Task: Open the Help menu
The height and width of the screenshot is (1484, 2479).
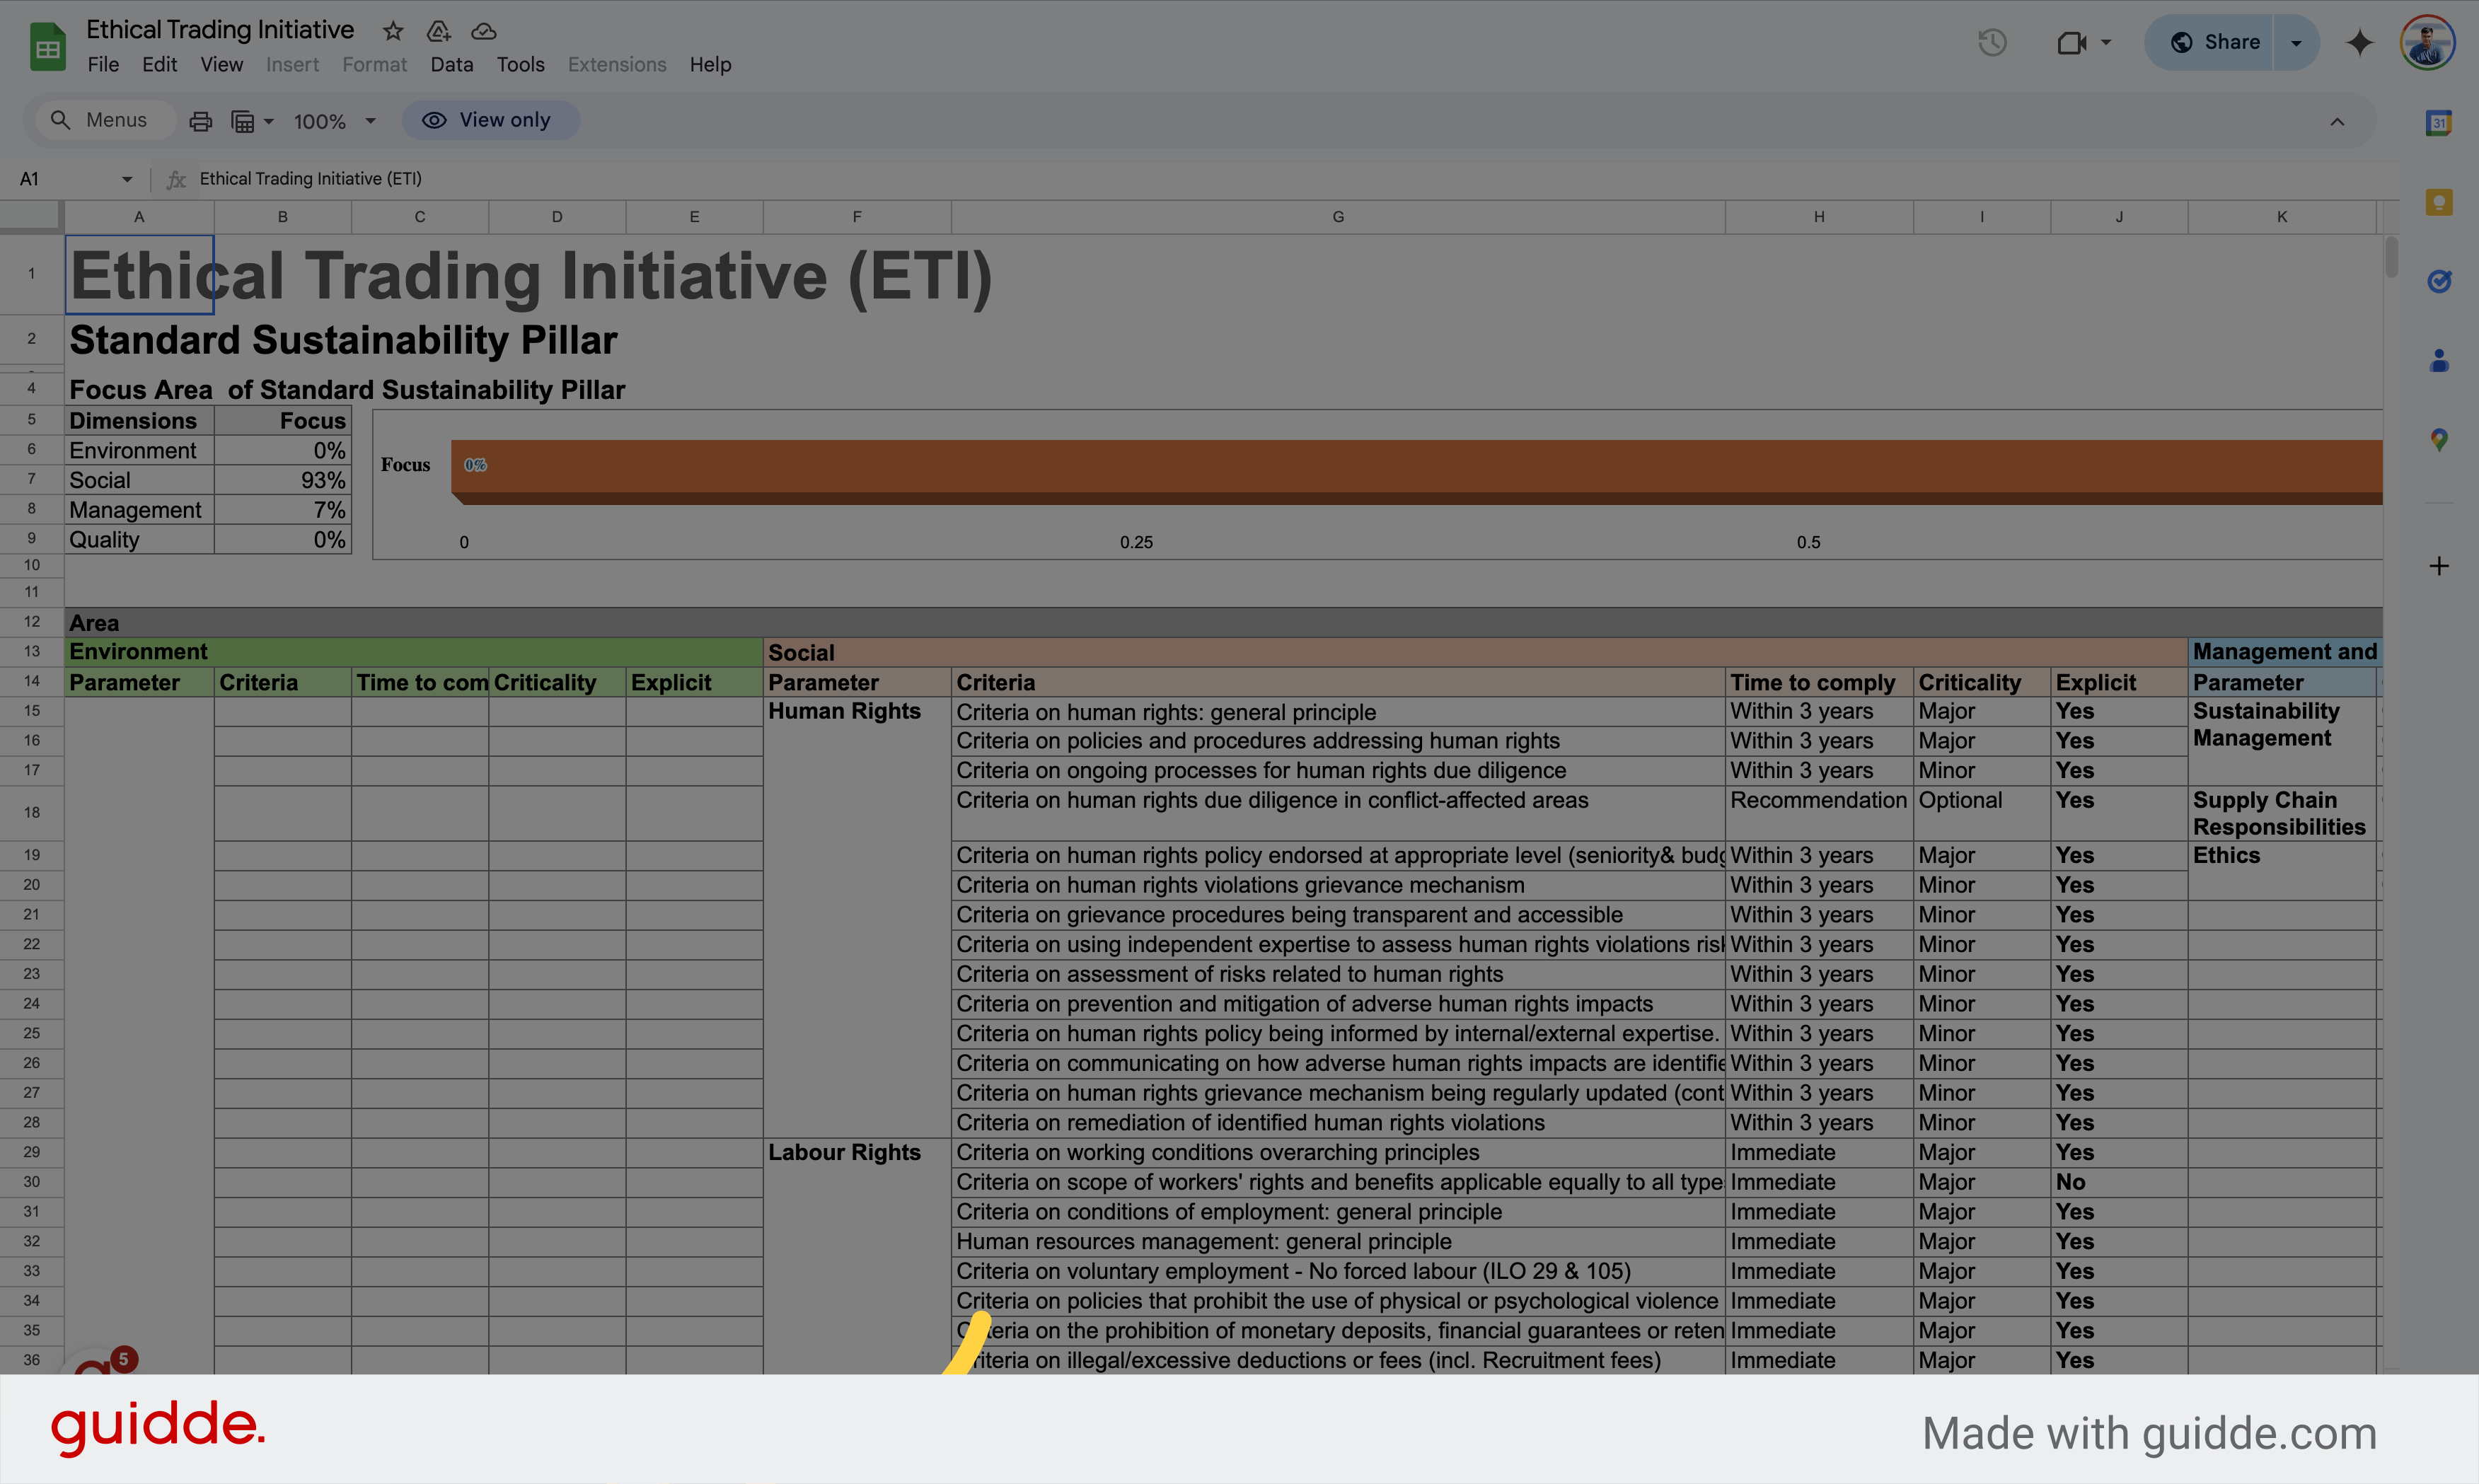Action: pyautogui.click(x=710, y=64)
